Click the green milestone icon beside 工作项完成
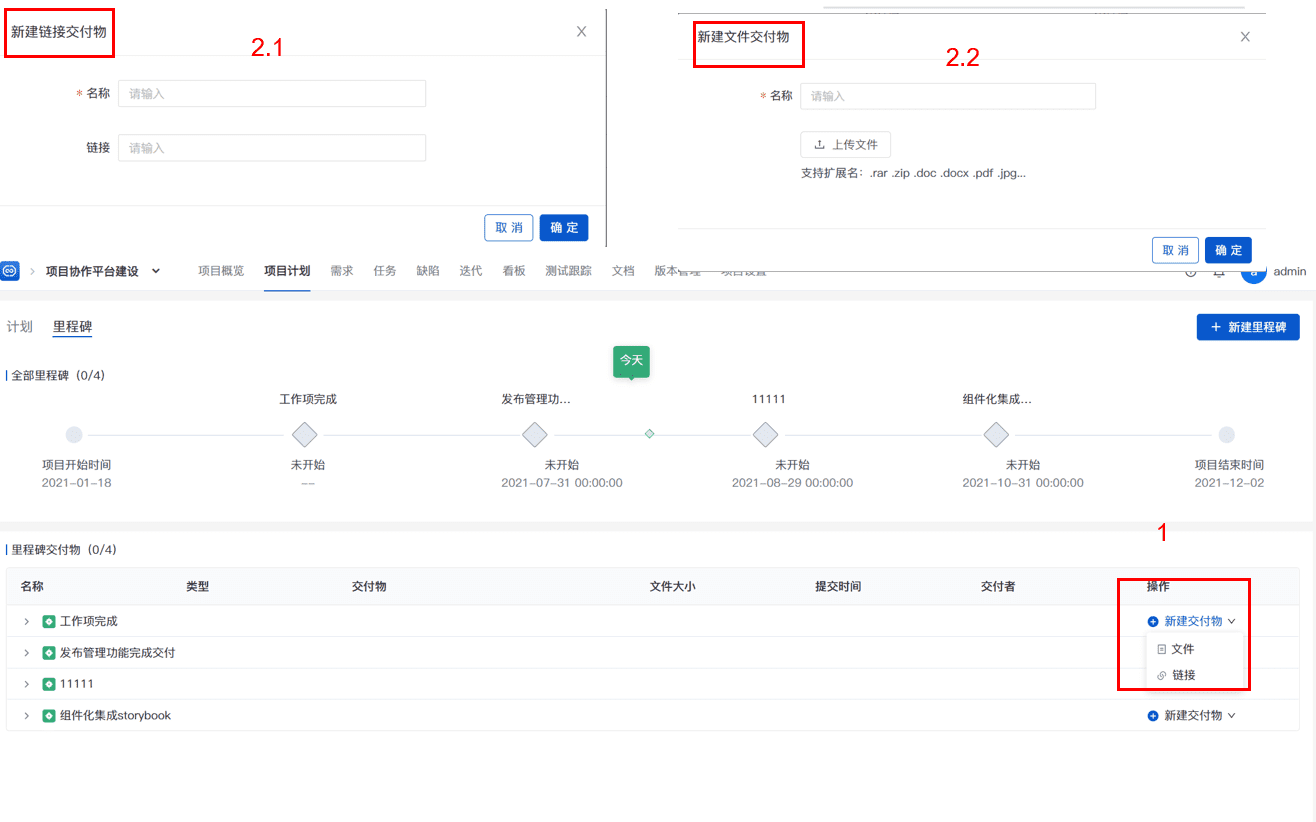Screen dimensions: 1316x822 [x=49, y=621]
